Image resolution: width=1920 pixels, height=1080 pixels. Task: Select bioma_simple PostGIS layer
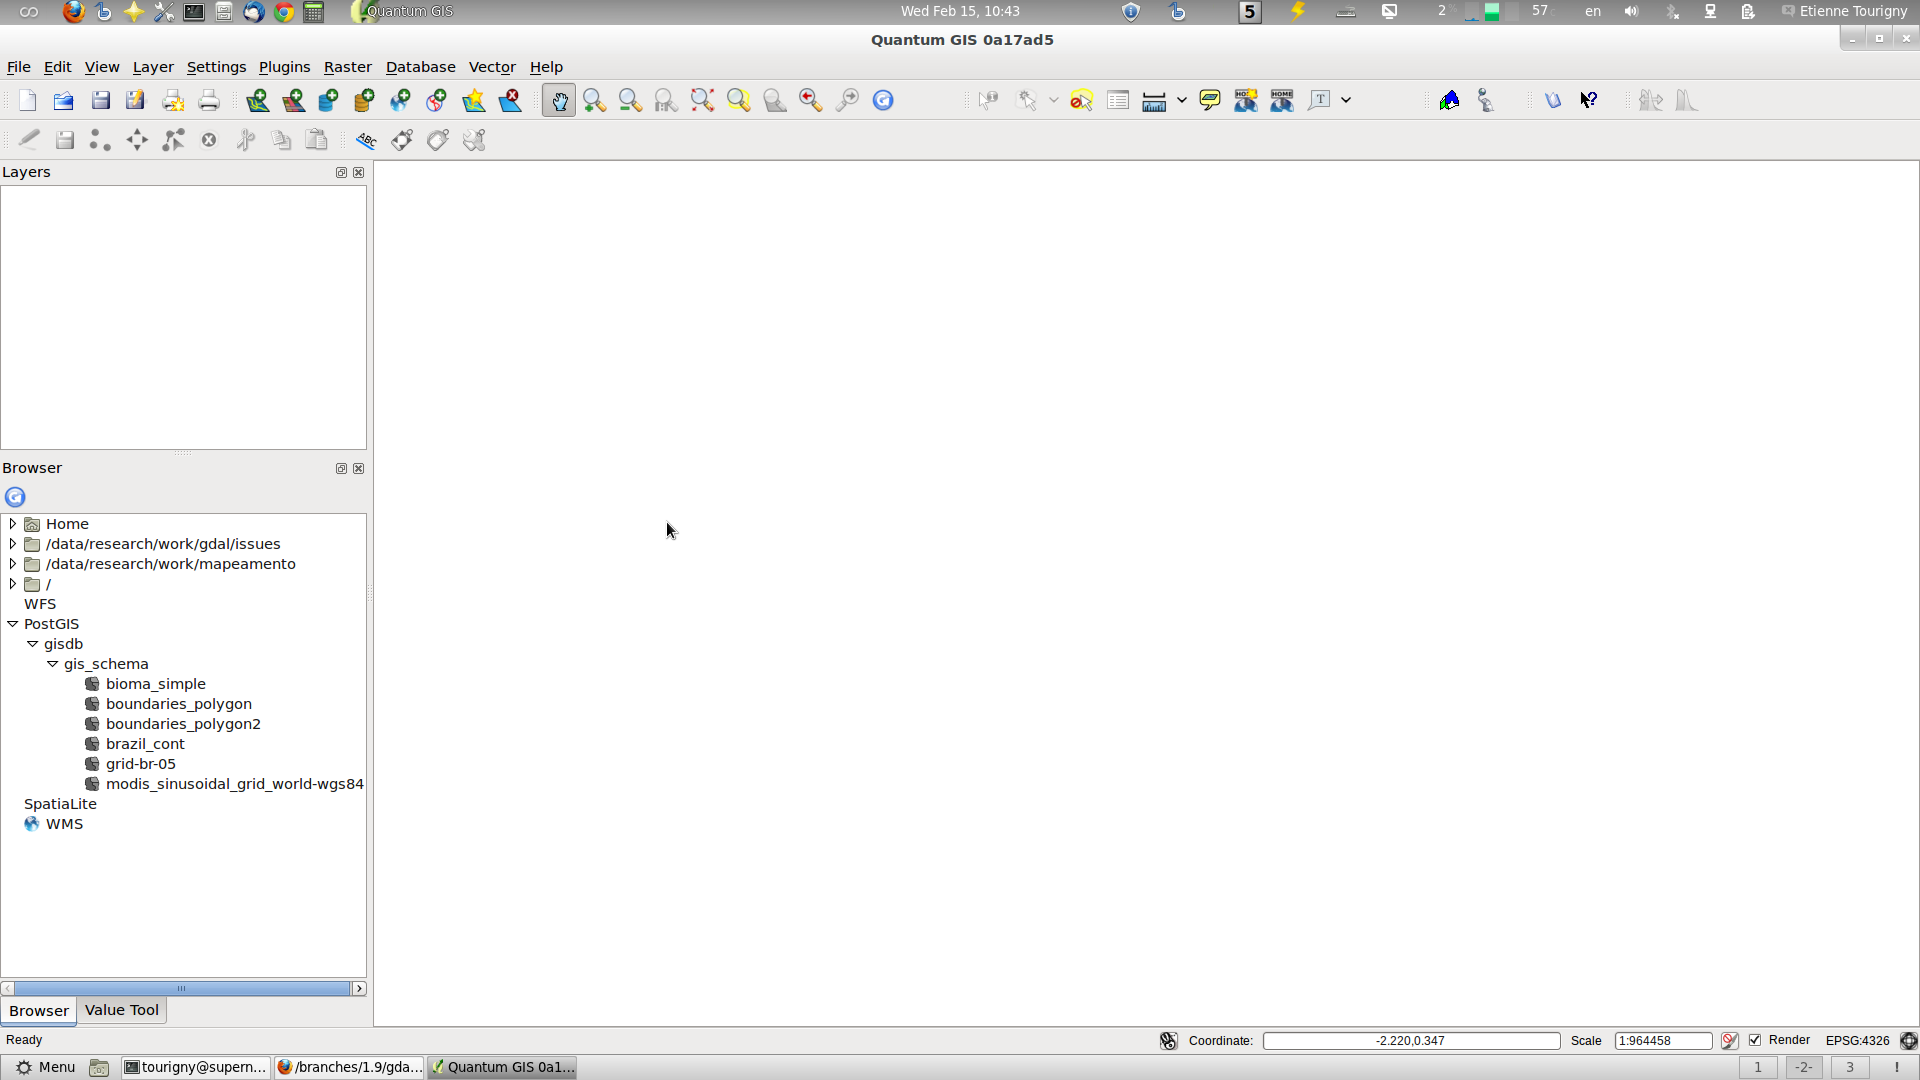(x=155, y=684)
